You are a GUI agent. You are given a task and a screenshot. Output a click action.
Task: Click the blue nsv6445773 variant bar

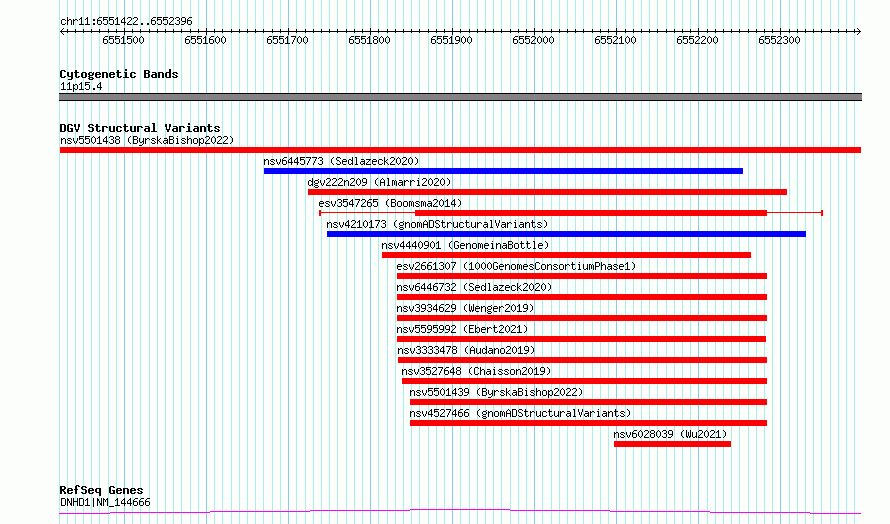pos(503,171)
